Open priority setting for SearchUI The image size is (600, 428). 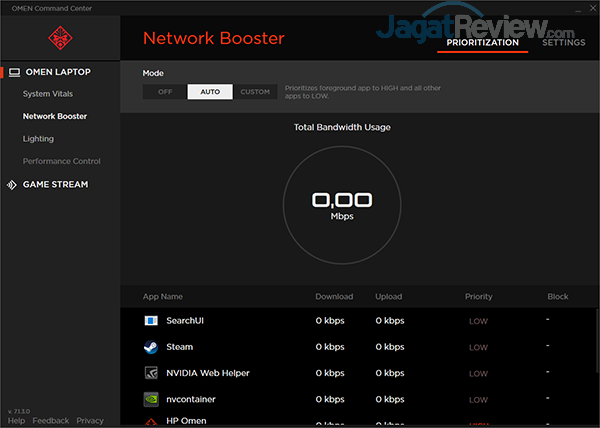(x=478, y=321)
